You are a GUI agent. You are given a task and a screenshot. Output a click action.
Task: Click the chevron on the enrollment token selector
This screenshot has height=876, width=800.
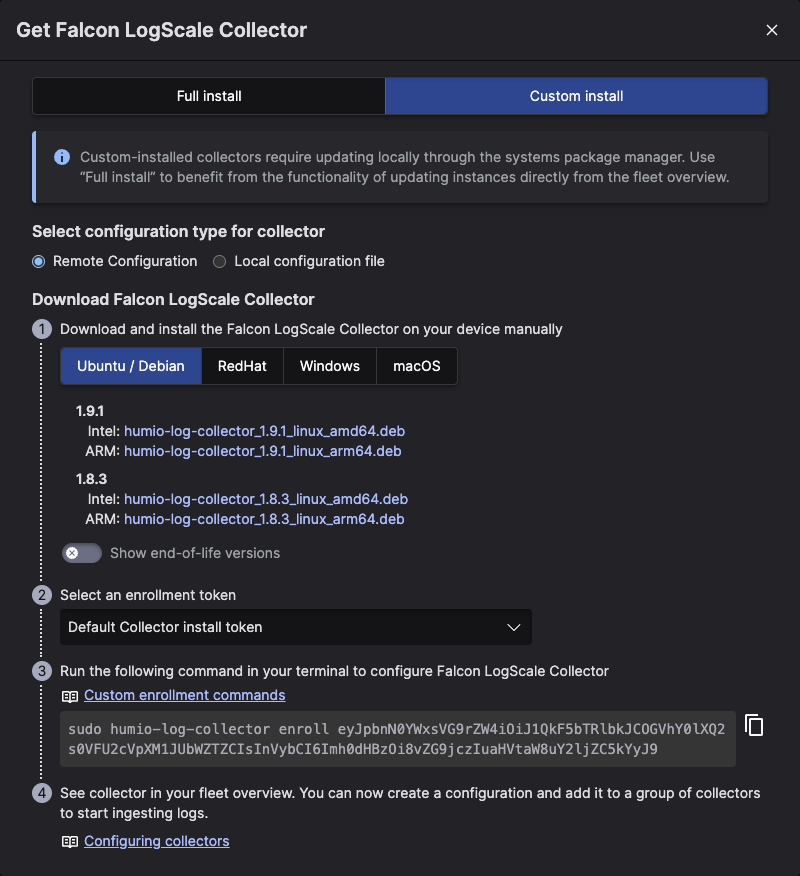[514, 627]
